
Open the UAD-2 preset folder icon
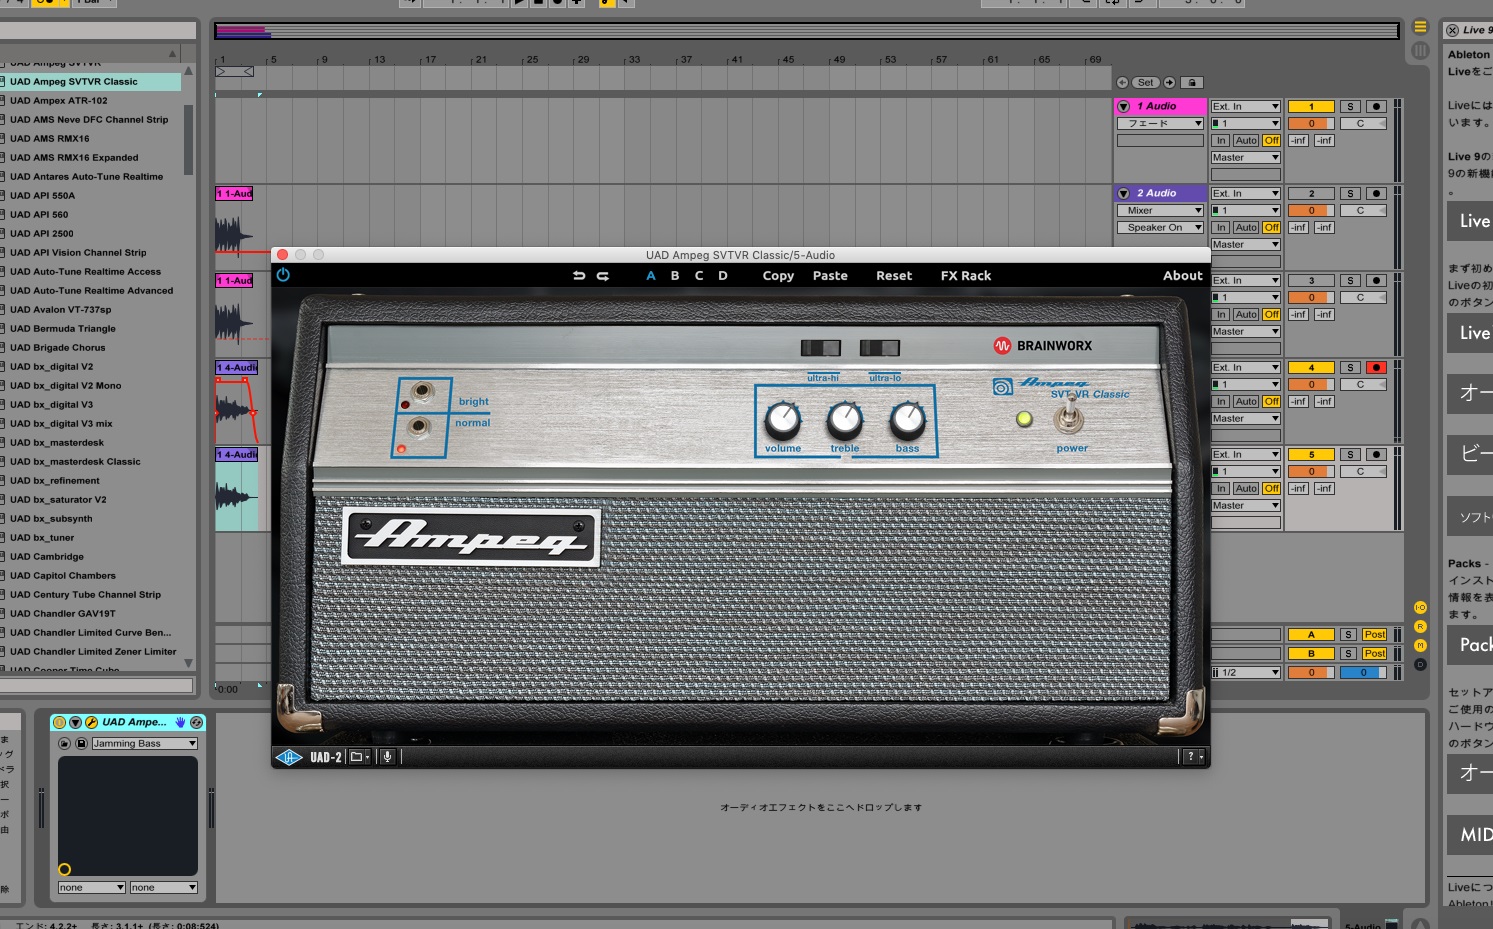pyautogui.click(x=358, y=757)
